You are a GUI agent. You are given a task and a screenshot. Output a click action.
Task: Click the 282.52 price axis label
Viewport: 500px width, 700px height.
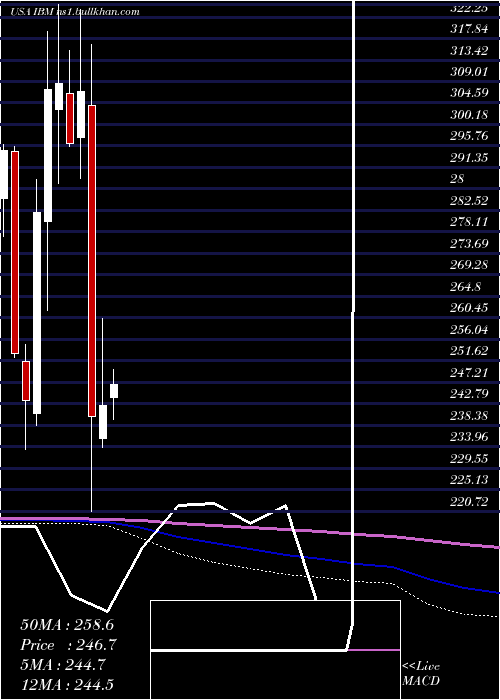[469, 200]
